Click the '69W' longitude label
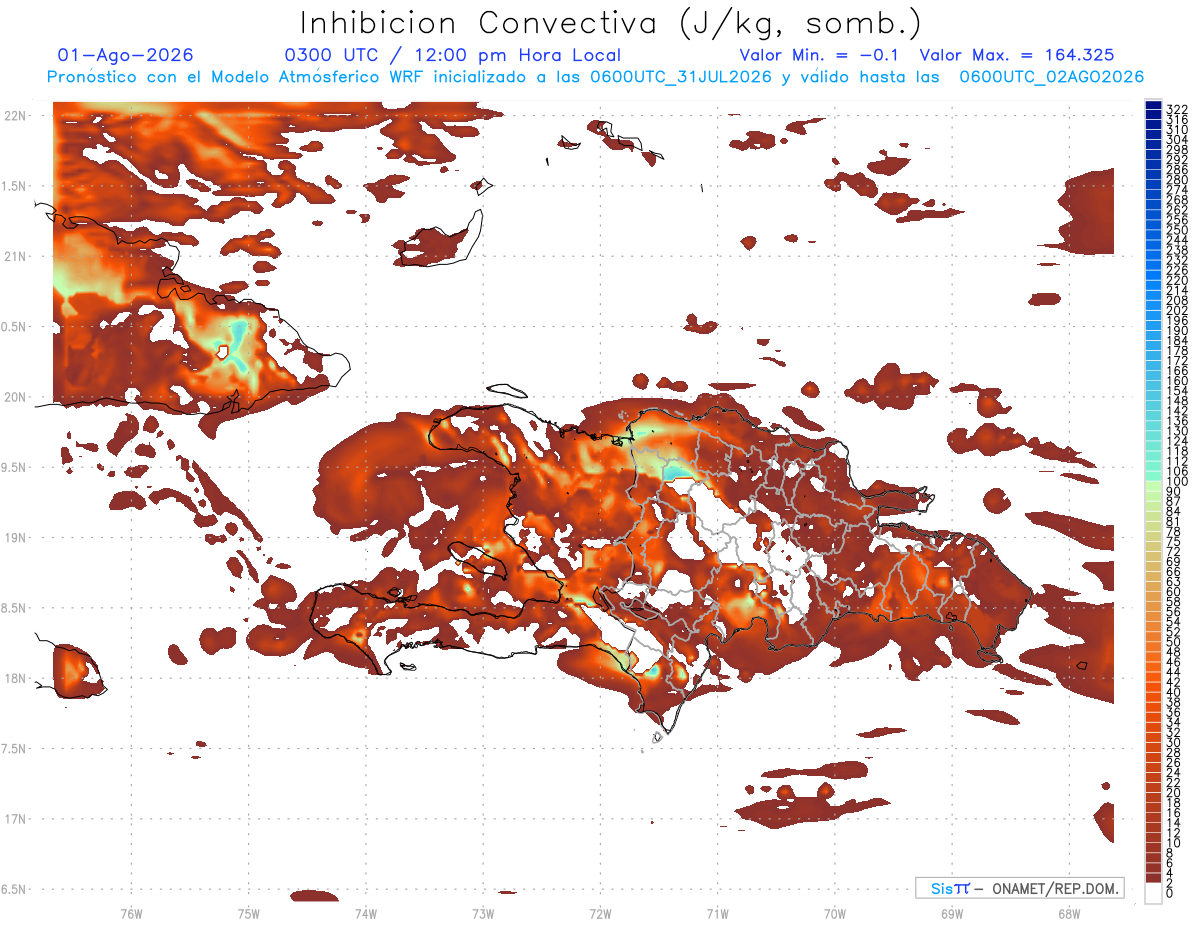Screen dimensions: 1200x927 (952, 913)
